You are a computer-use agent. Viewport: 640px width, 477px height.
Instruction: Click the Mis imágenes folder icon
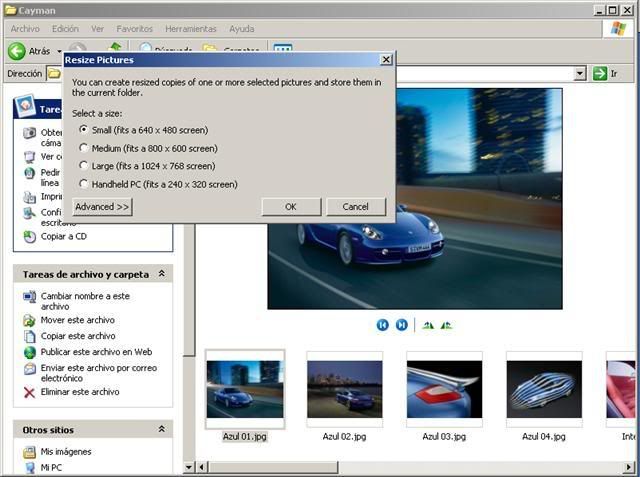click(x=29, y=452)
